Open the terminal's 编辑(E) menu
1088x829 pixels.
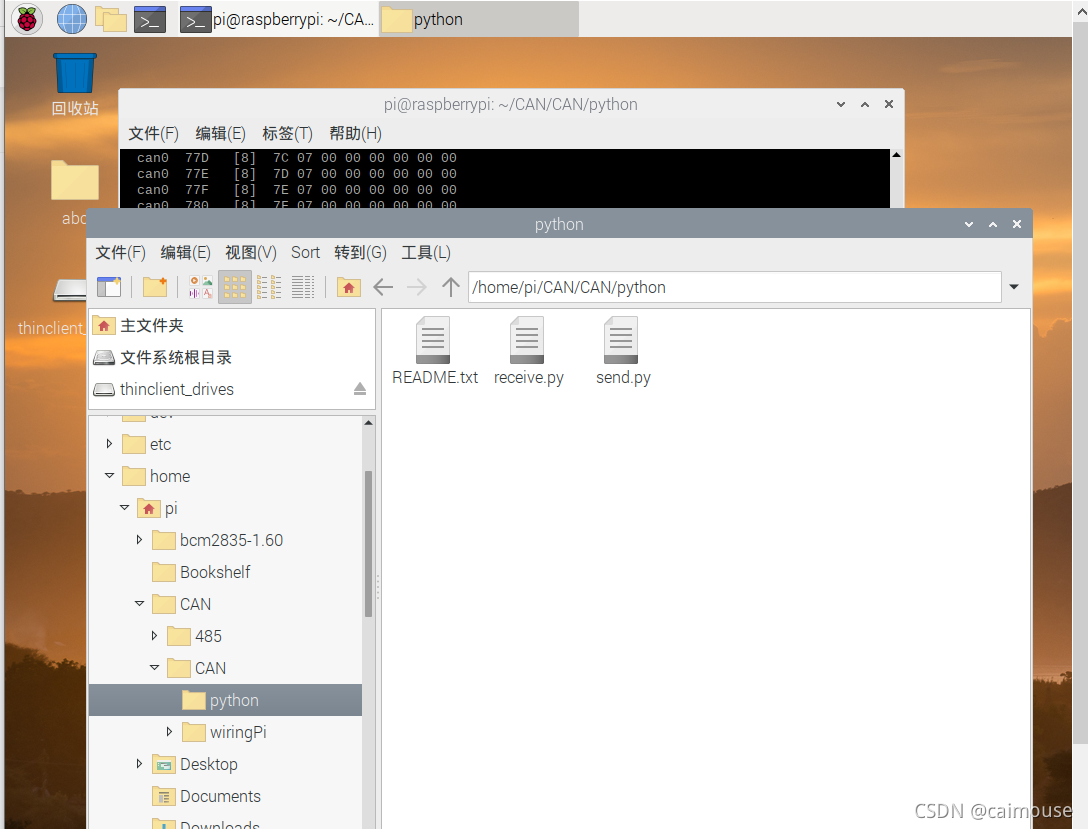click(x=221, y=134)
